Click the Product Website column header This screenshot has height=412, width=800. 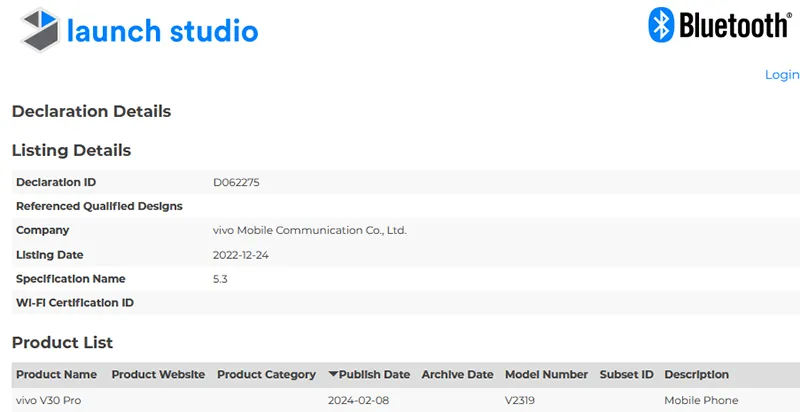tap(158, 374)
